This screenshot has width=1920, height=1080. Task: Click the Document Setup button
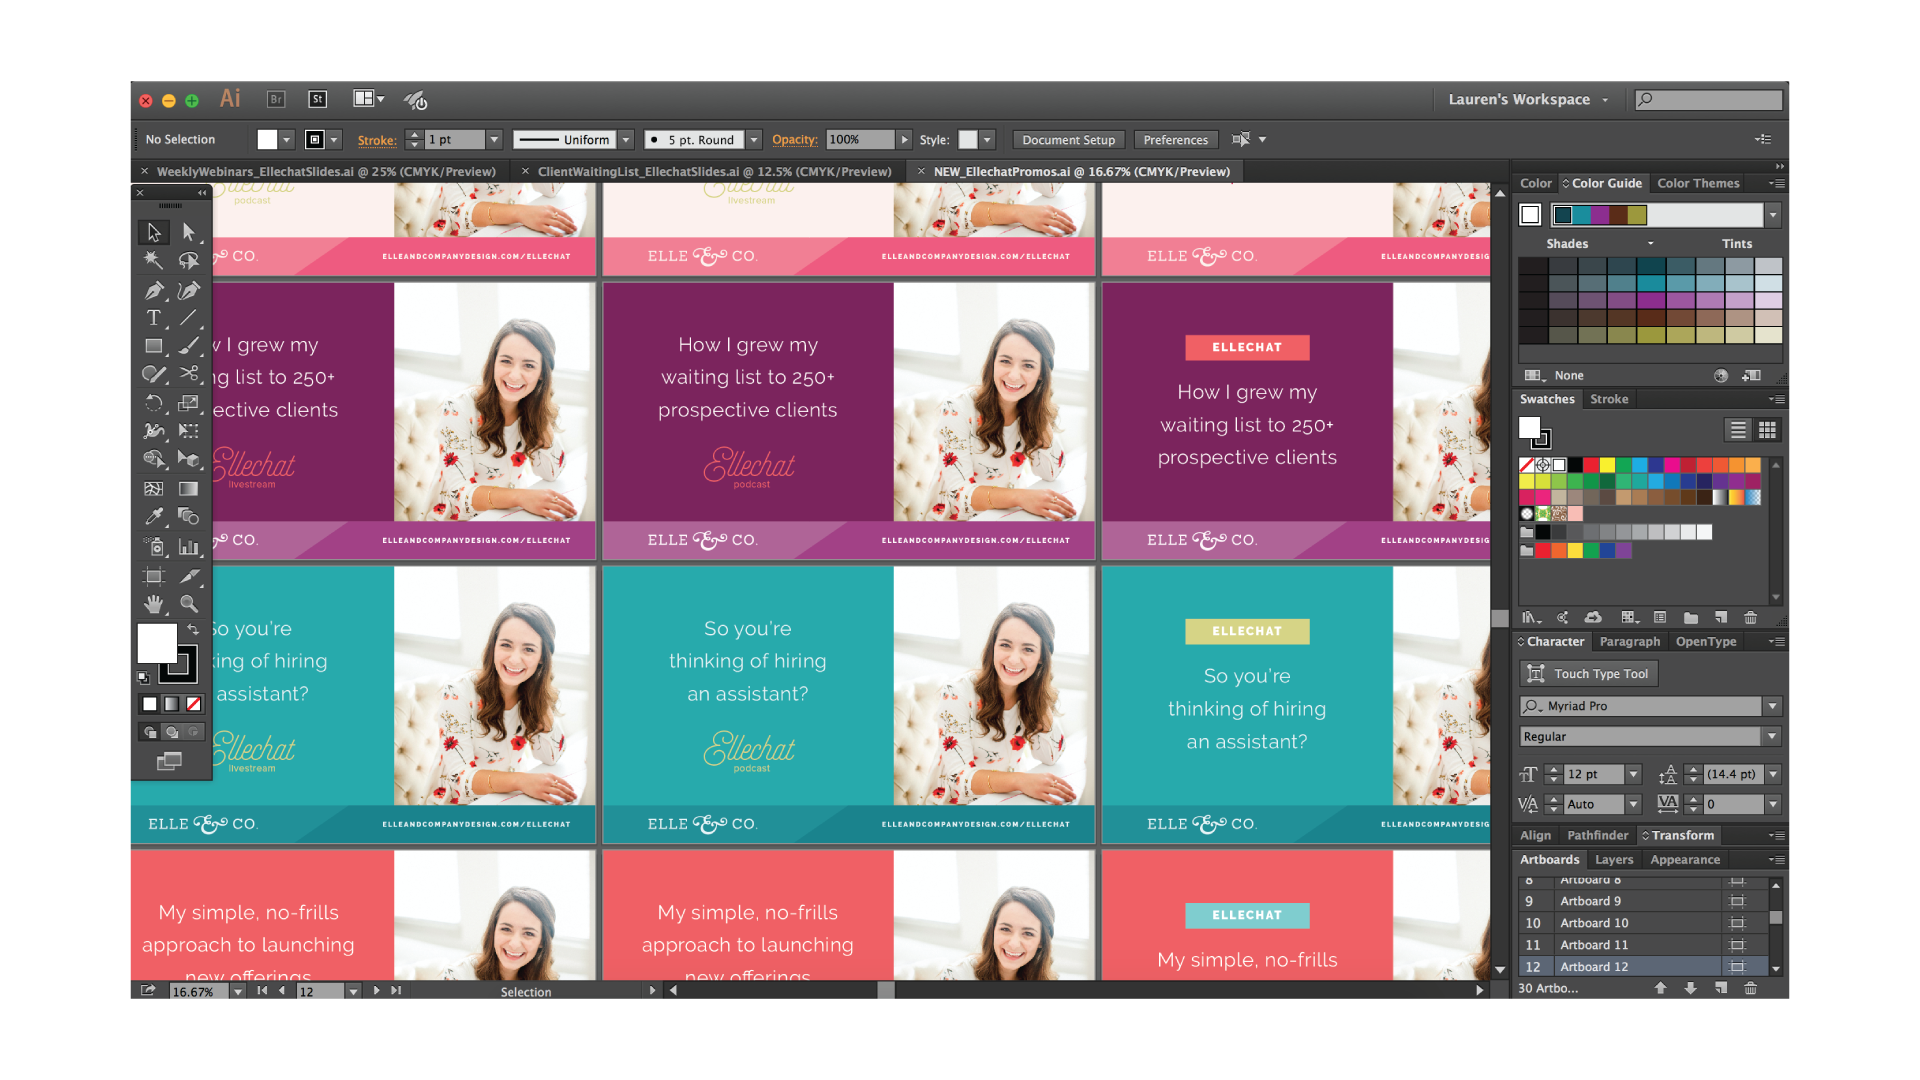(1068, 140)
